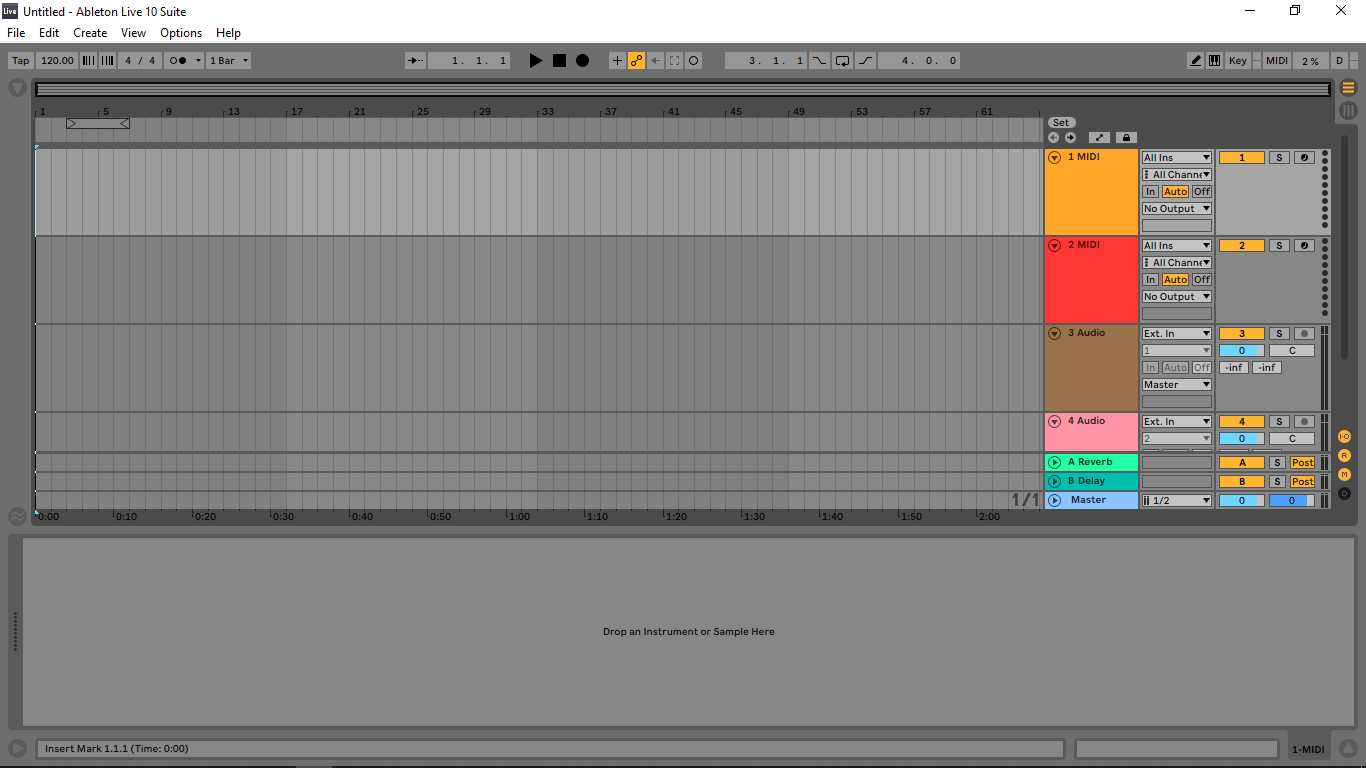The height and width of the screenshot is (768, 1366).
Task: Toggle Automation Arm button
Action: click(x=636, y=61)
